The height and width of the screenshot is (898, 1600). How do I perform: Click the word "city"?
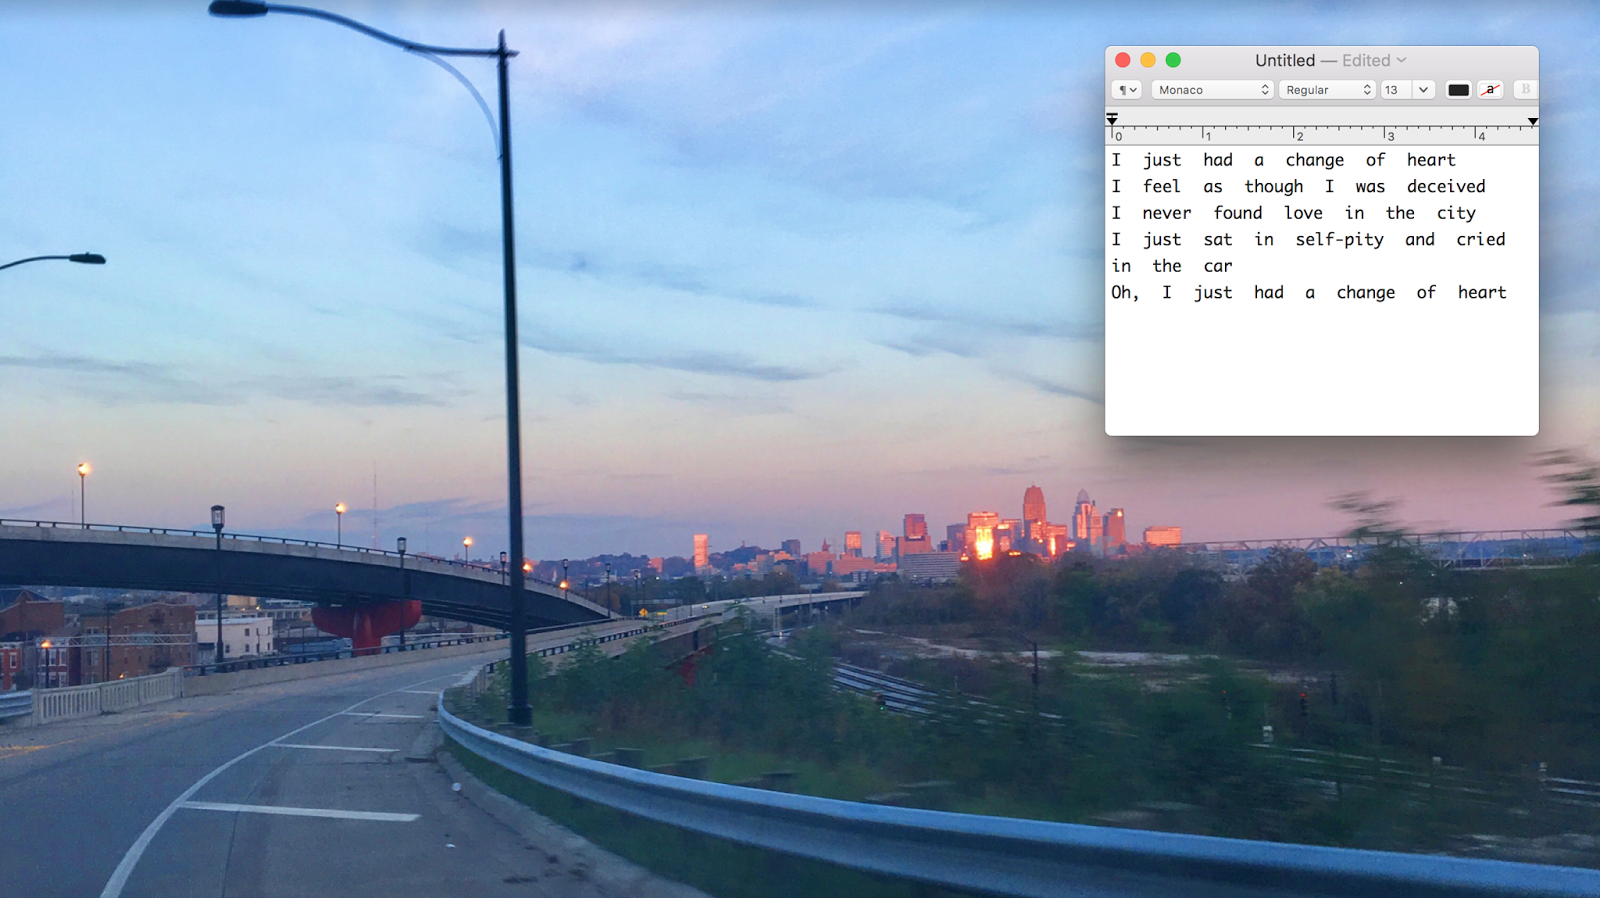[1456, 214]
